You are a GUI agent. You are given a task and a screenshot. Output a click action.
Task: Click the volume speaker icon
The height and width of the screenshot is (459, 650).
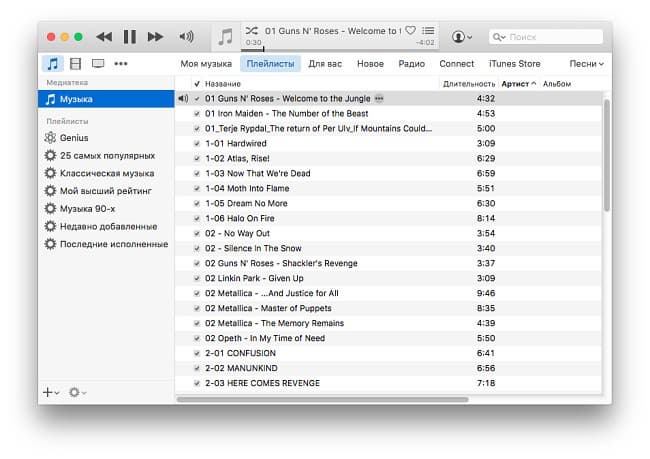pos(186,37)
